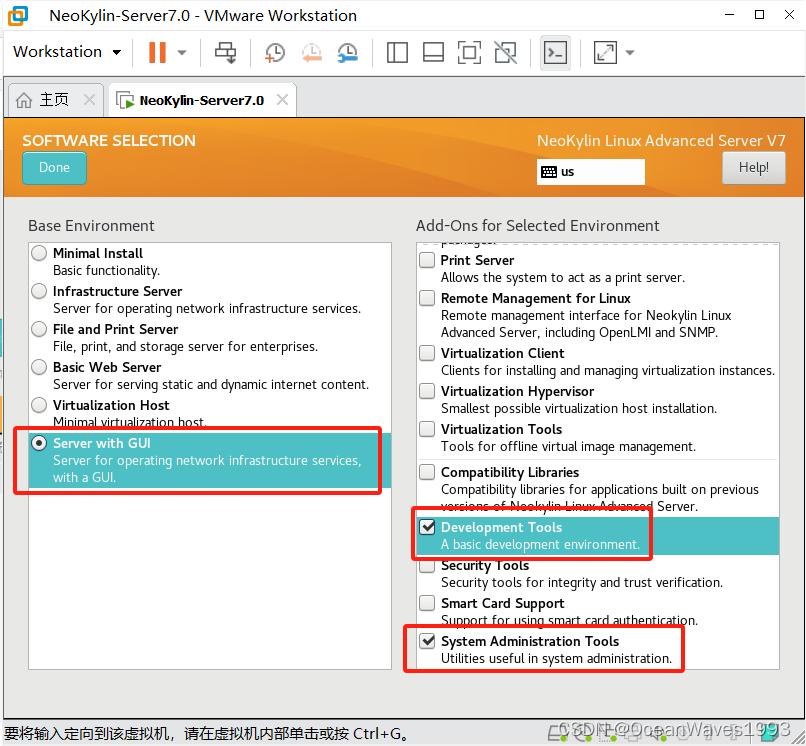Send Ctrl+Alt+Del via the toolbar icon
The height and width of the screenshot is (746, 806).
coord(226,52)
